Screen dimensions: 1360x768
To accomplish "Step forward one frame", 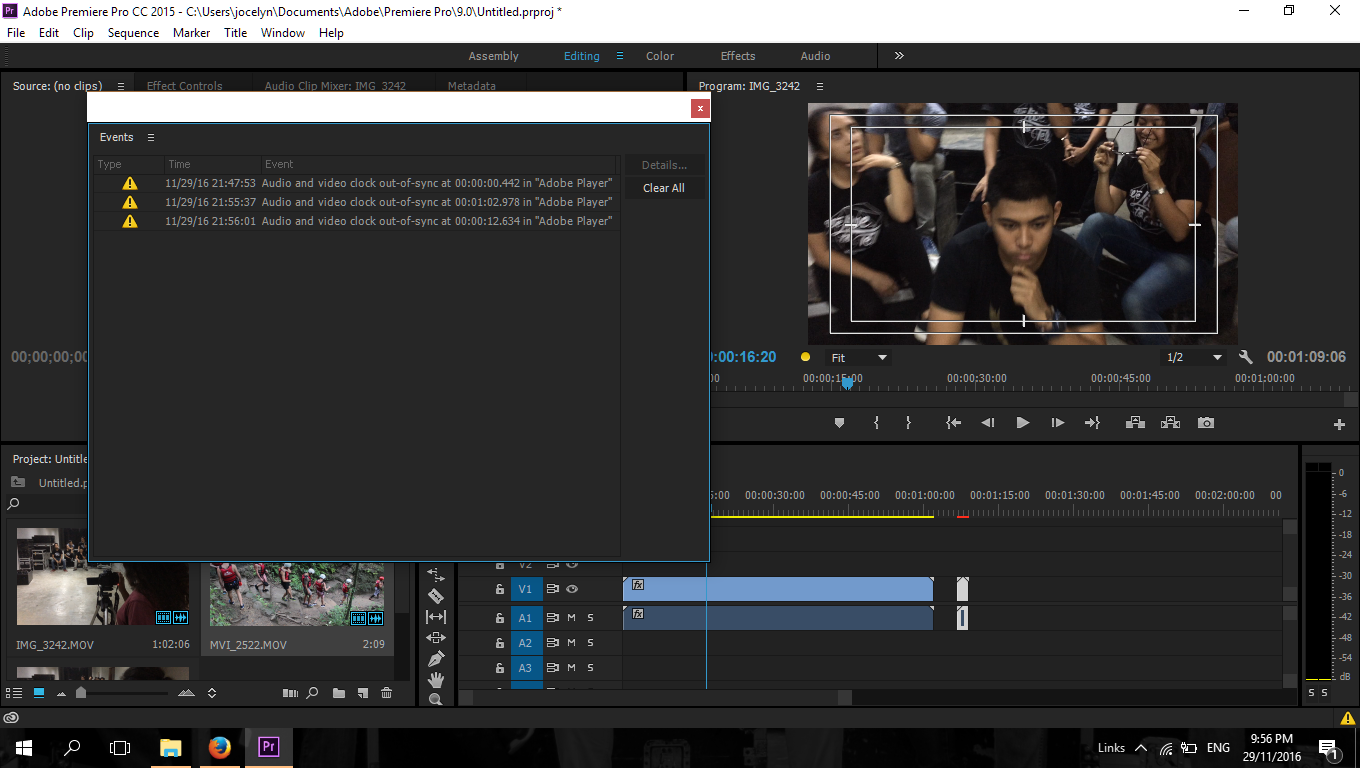I will [x=1057, y=423].
